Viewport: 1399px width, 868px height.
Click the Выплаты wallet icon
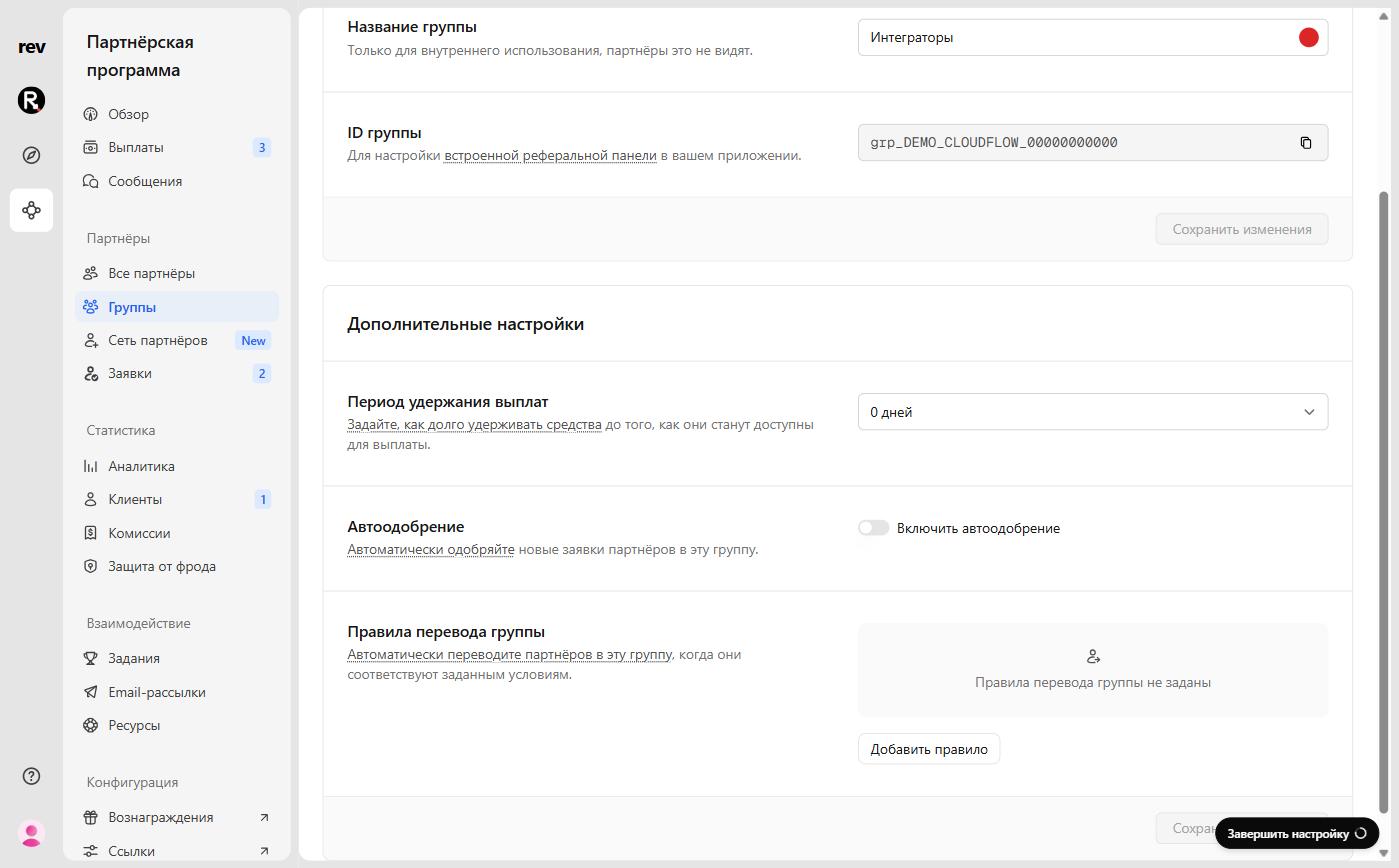tap(91, 147)
